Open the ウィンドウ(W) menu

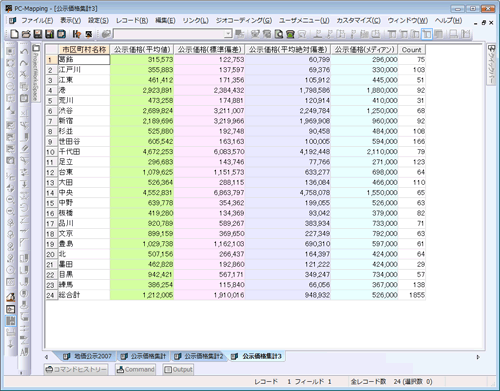click(x=408, y=21)
